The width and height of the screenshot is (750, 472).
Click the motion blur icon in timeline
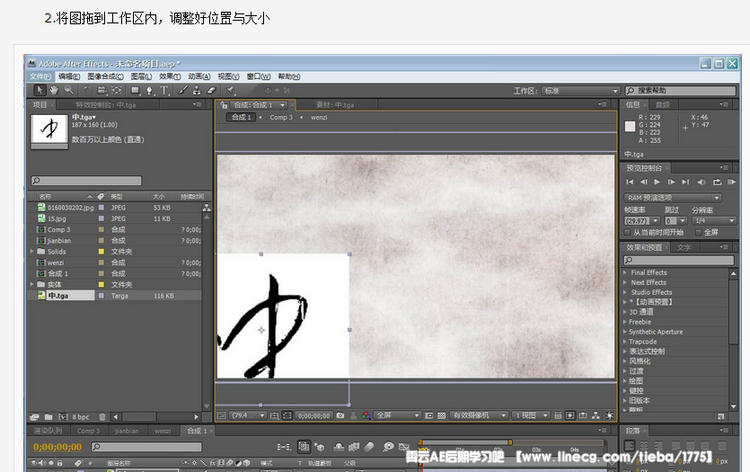click(x=369, y=447)
